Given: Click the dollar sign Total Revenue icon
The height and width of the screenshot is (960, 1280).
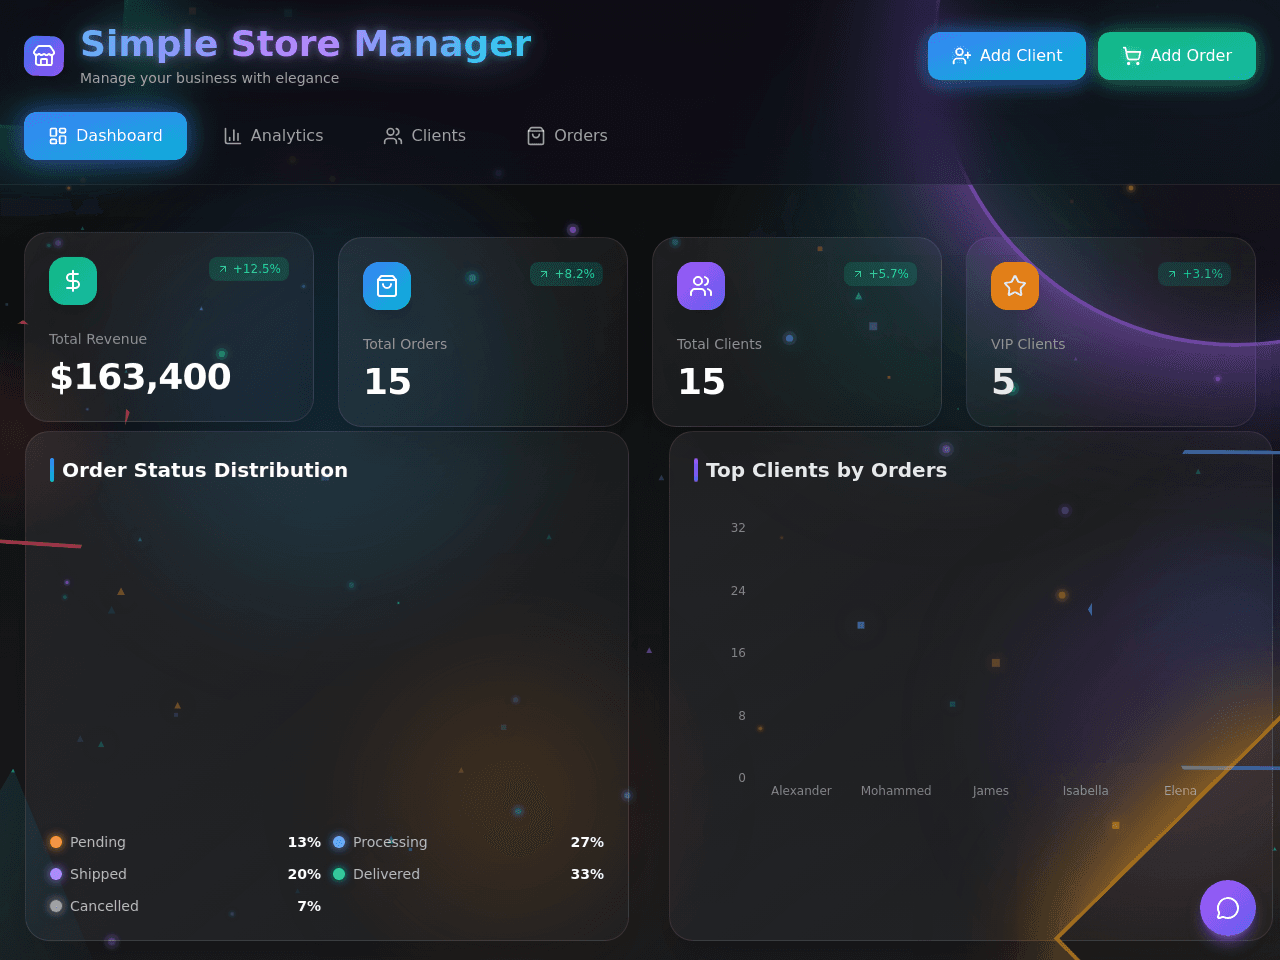Looking at the screenshot, I should (x=73, y=281).
